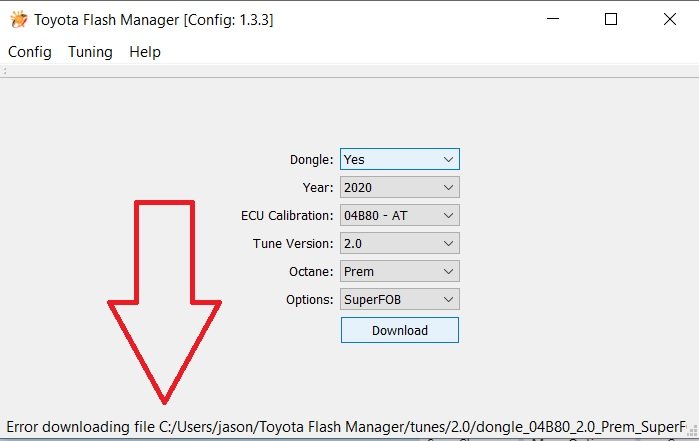Click the Octane: label

click(311, 272)
